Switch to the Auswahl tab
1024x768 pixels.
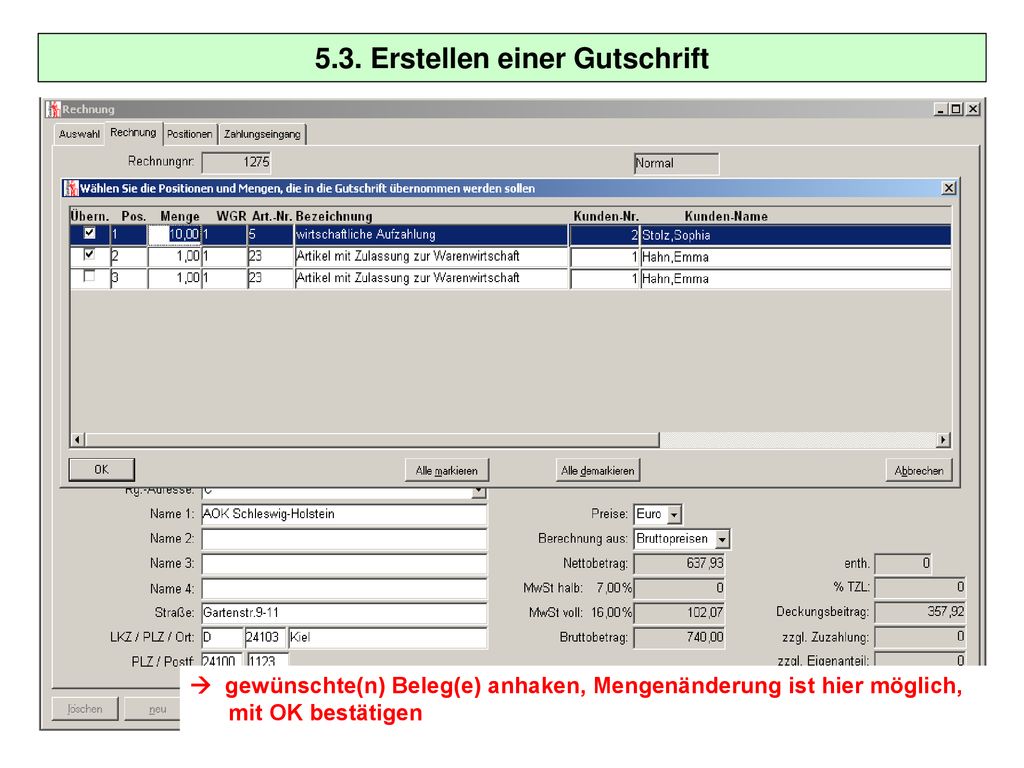click(x=79, y=134)
